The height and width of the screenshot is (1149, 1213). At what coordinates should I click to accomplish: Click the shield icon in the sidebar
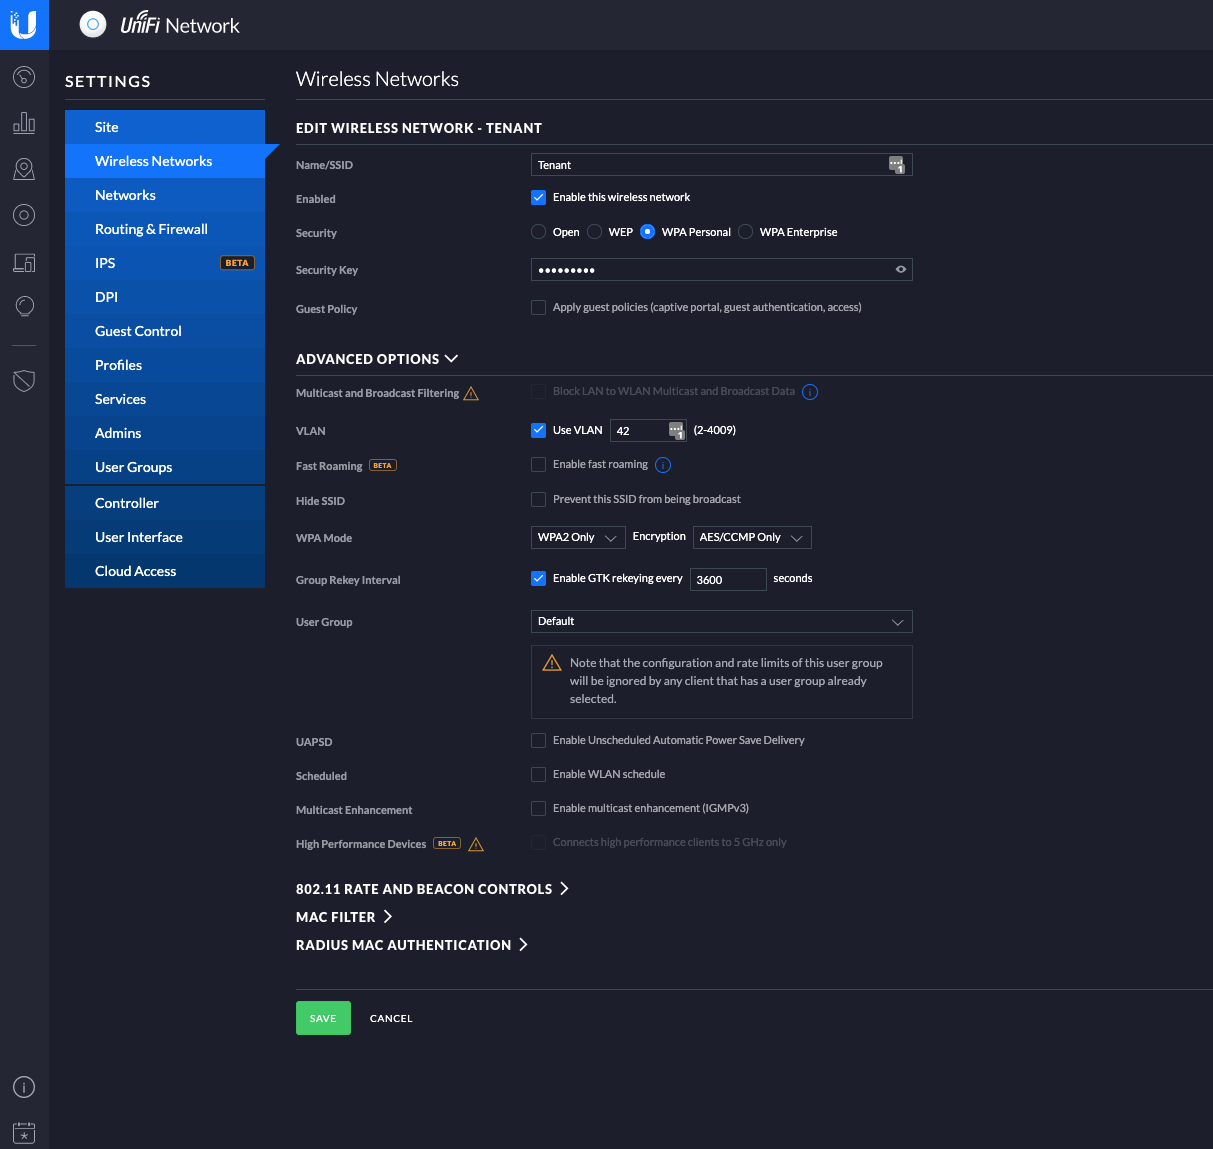tap(24, 380)
